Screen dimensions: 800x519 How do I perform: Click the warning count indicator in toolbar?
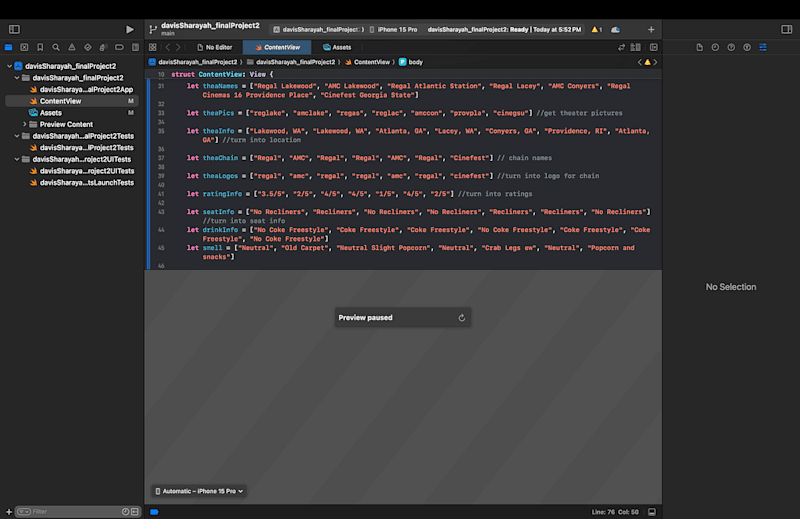click(596, 30)
